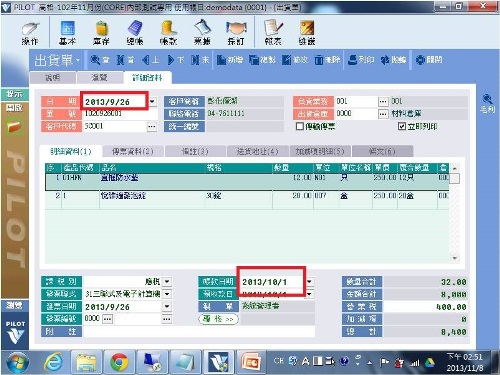Click the 查 search magnifier toolbar icon

point(99,60)
